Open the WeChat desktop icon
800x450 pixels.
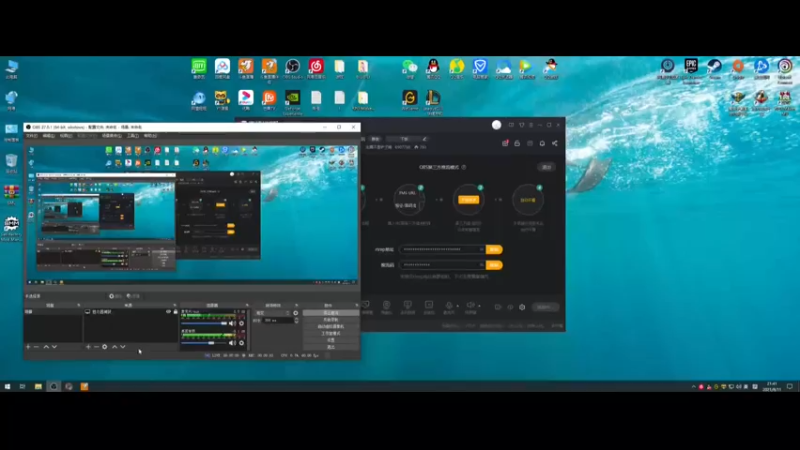click(410, 68)
